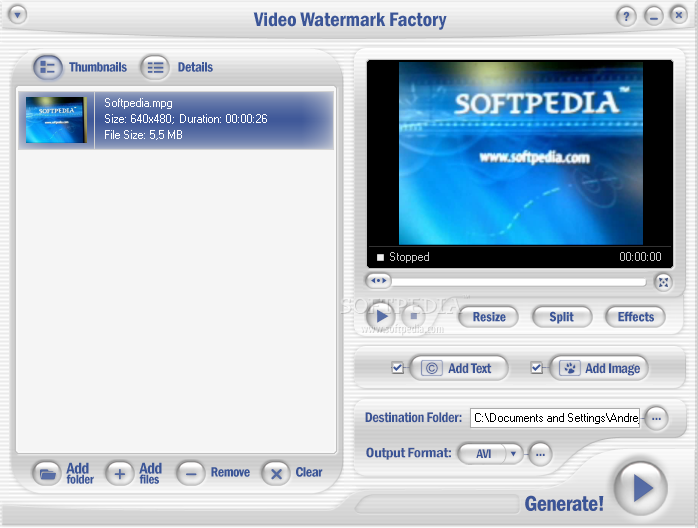Click the Add files plus icon
Screen dimensions: 698x528
tap(119, 473)
